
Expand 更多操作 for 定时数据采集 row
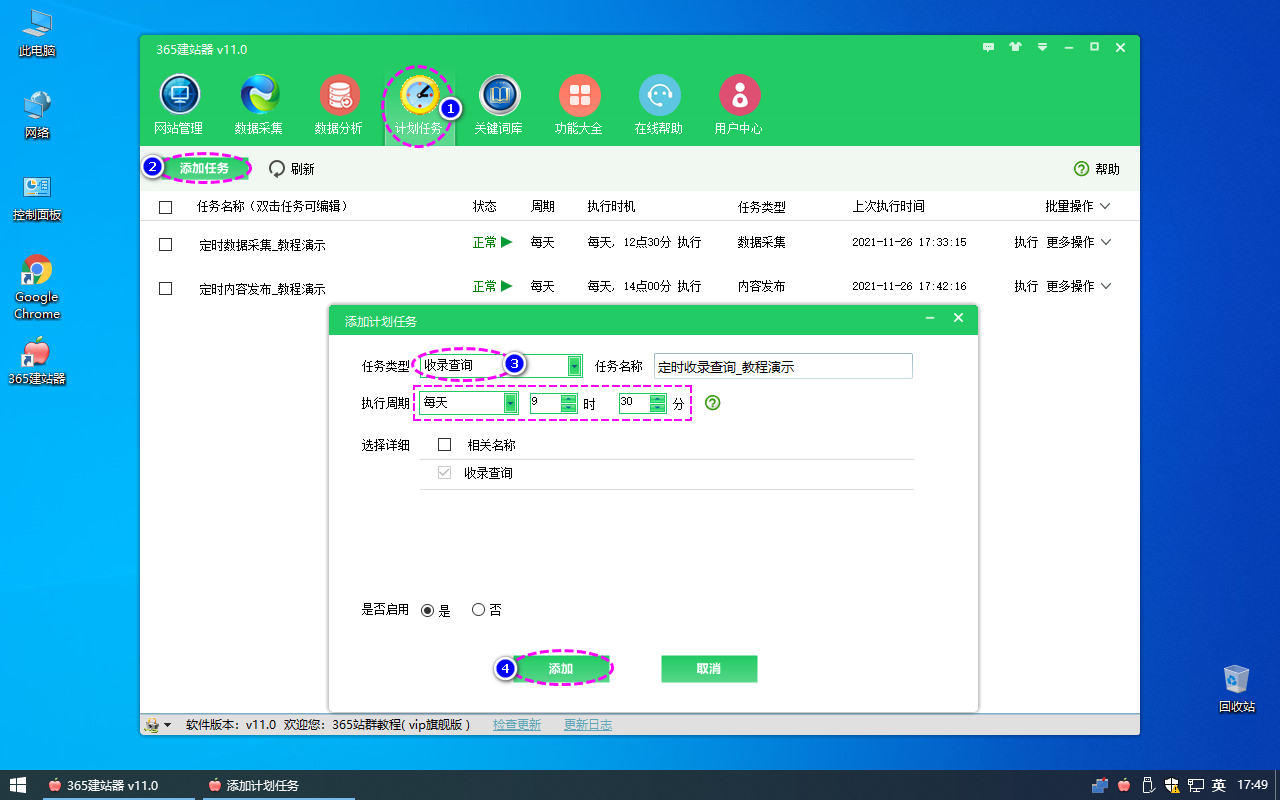[1078, 242]
